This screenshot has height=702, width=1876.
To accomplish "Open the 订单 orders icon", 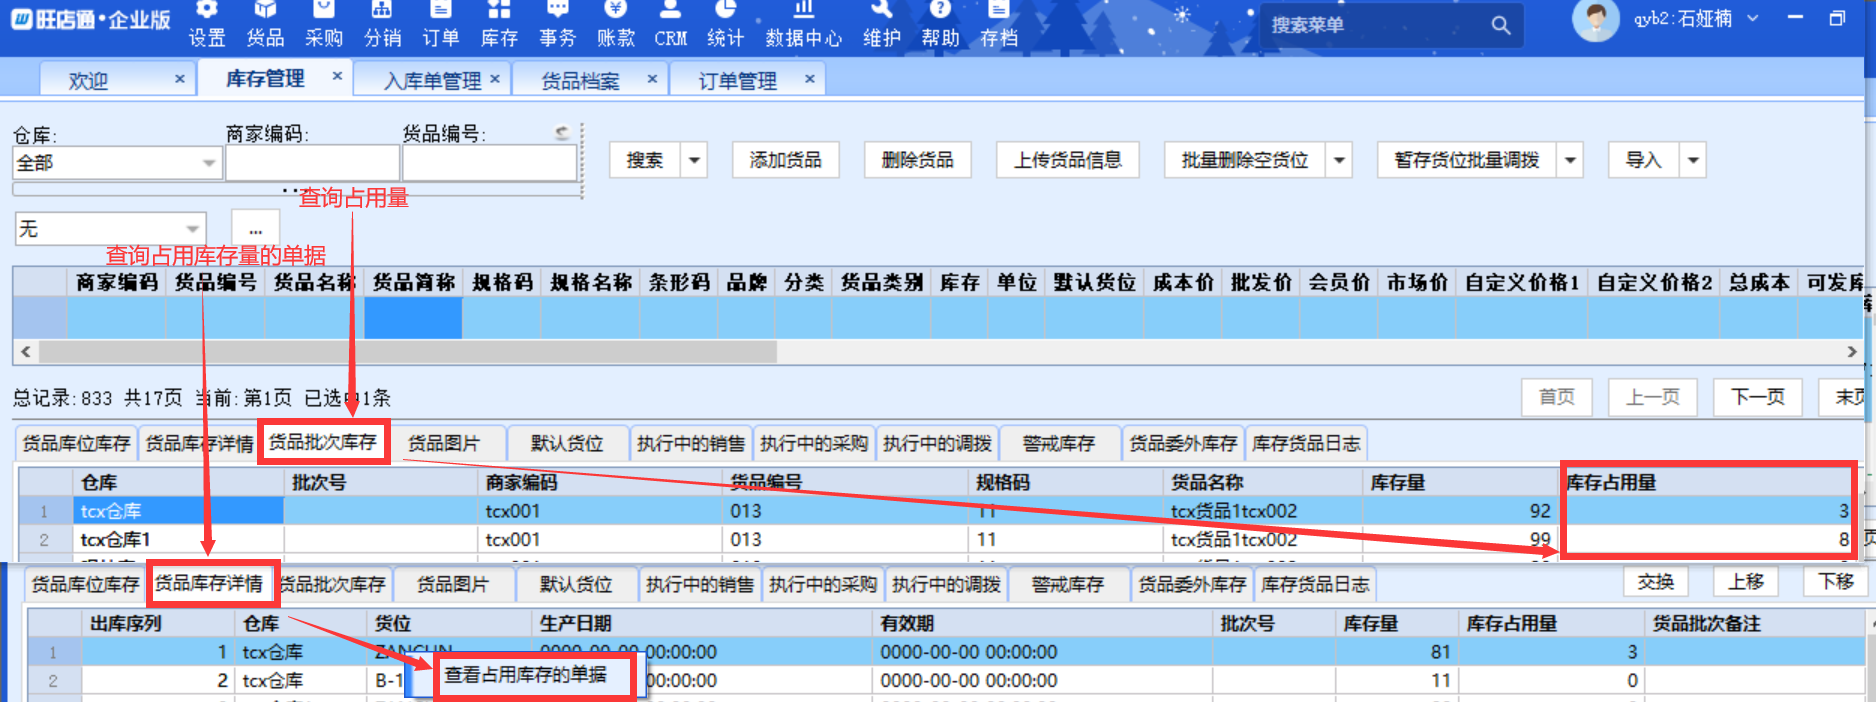I will 440,24.
